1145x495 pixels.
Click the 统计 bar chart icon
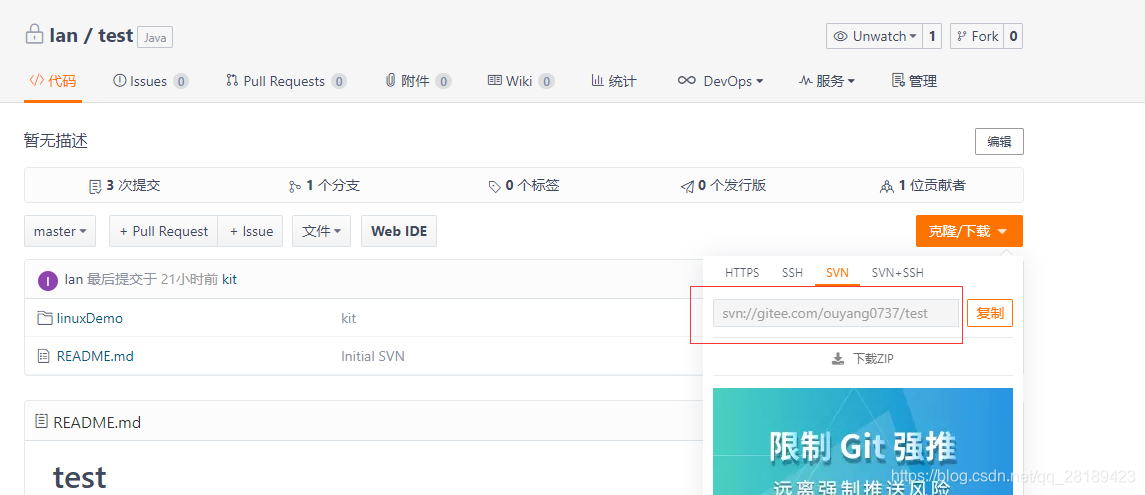[x=597, y=80]
